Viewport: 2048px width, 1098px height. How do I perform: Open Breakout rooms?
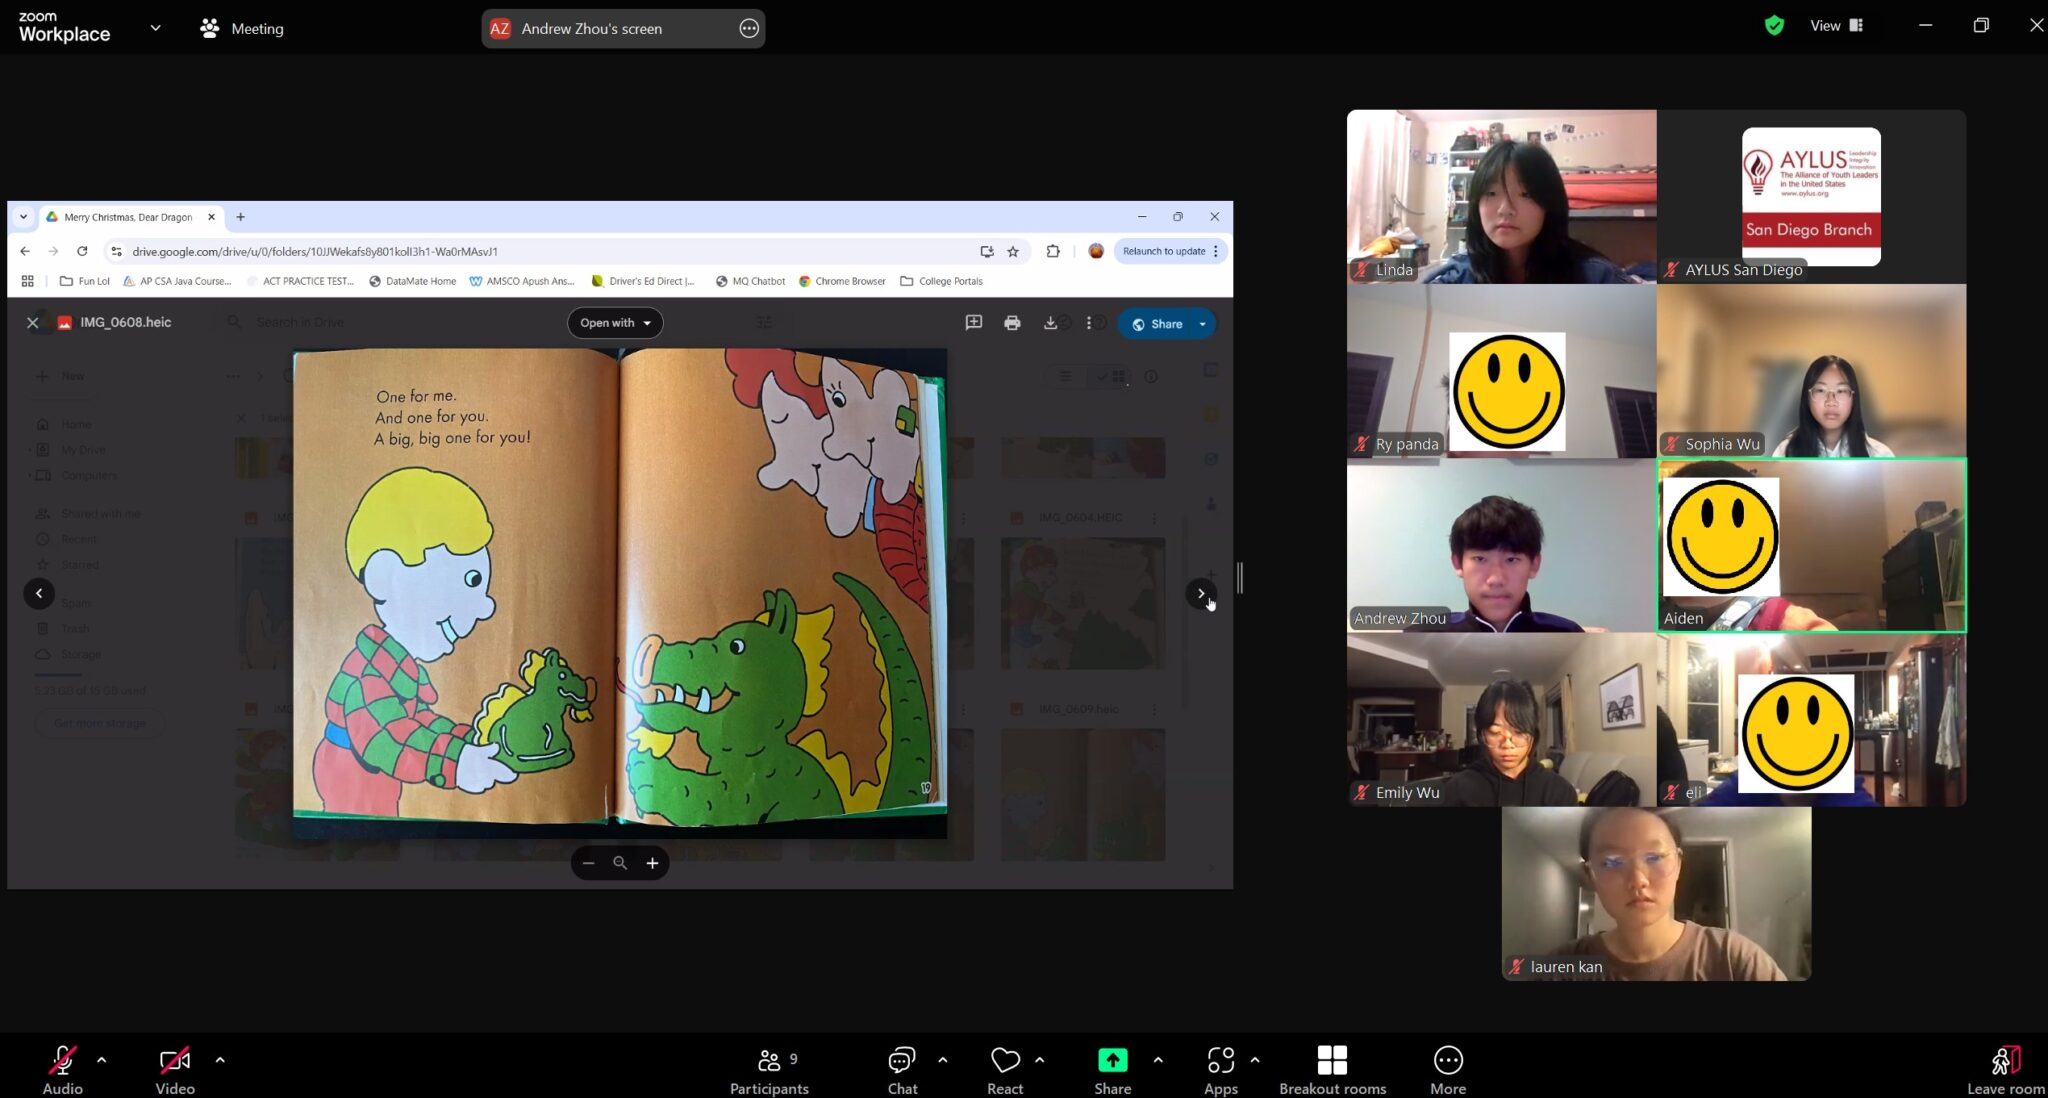[1332, 1068]
